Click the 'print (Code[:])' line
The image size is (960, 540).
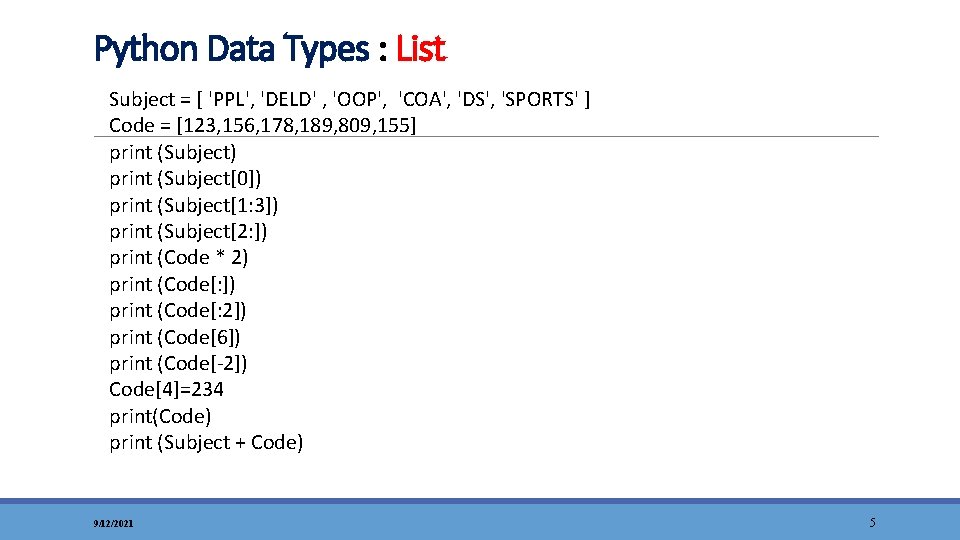[172, 285]
